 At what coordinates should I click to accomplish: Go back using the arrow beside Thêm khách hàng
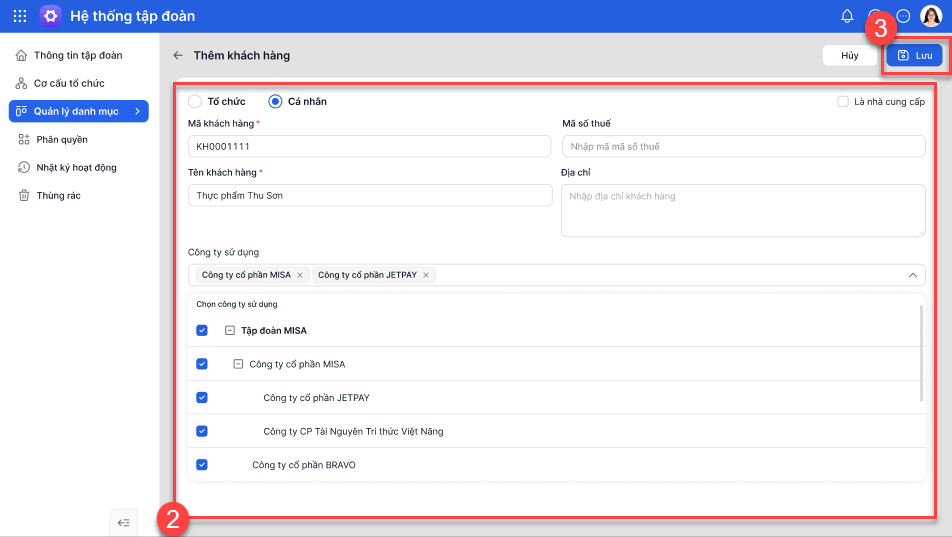[x=178, y=55]
